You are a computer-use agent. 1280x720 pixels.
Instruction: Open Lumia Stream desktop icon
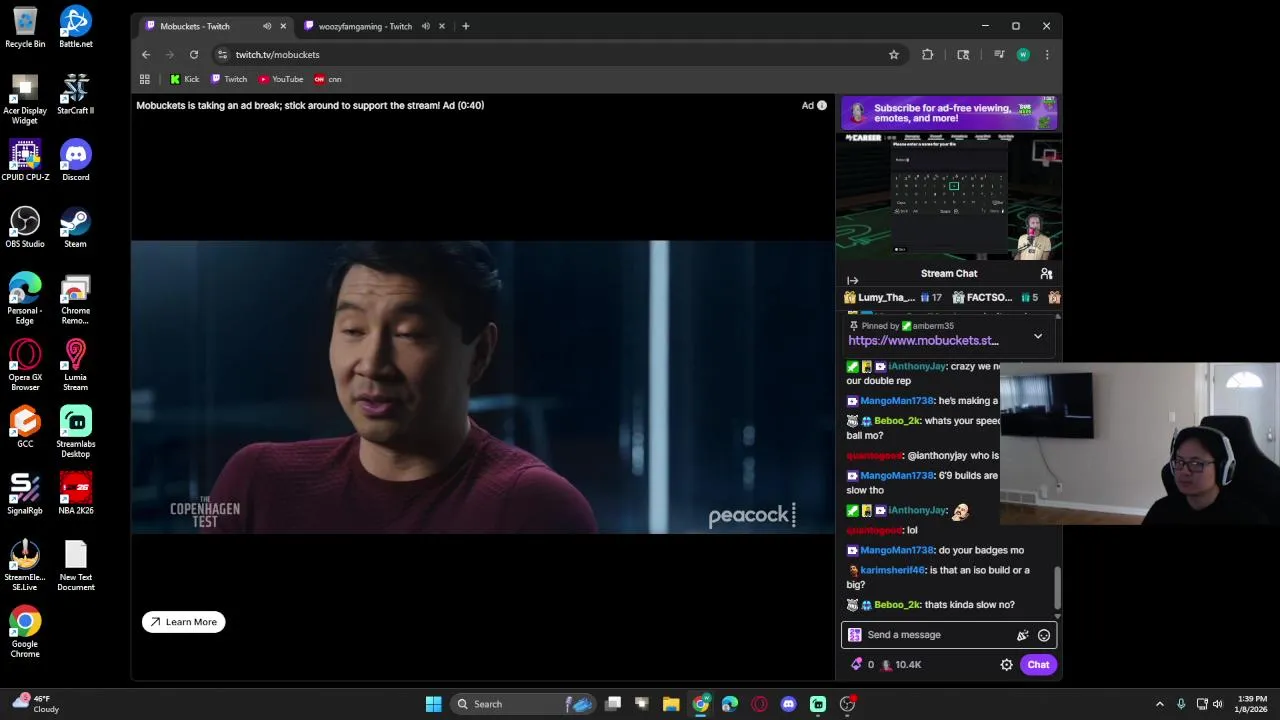pyautogui.click(x=75, y=365)
